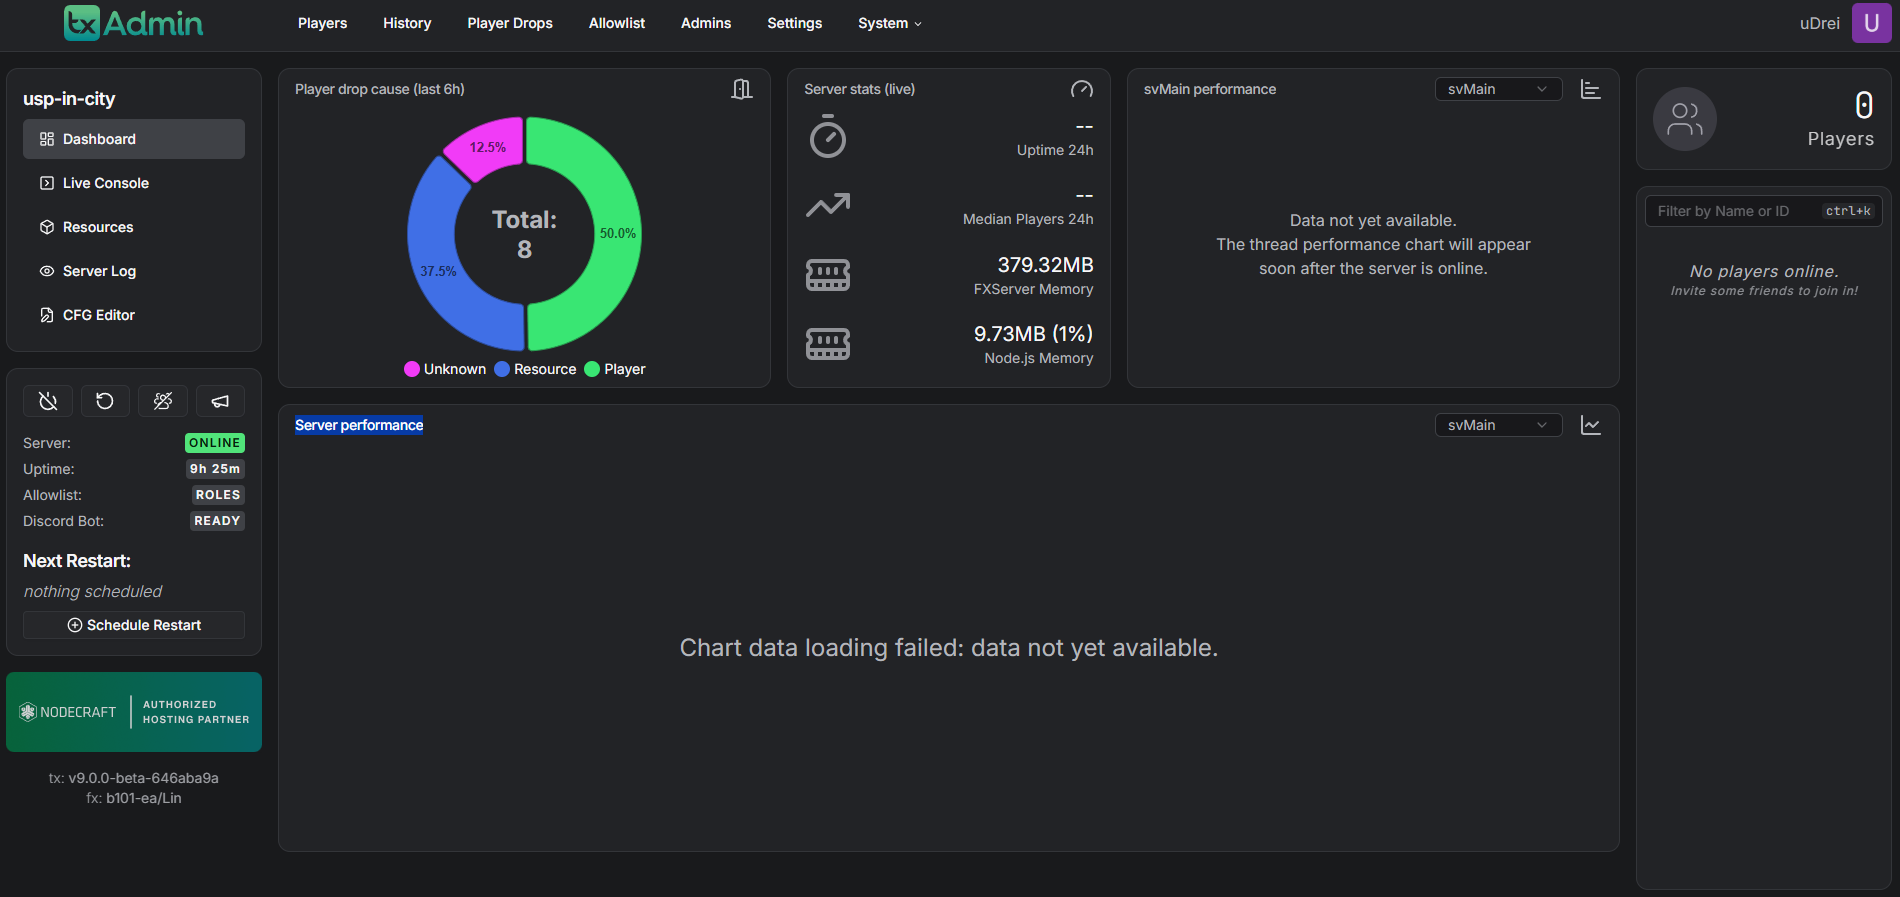Click the kick all players icon
1900x897 pixels.
163,401
